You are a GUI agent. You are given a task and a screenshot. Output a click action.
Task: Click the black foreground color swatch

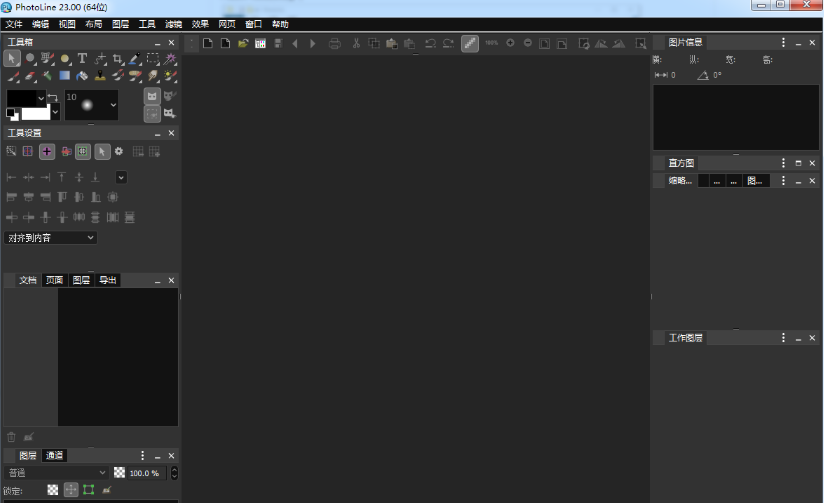point(22,98)
